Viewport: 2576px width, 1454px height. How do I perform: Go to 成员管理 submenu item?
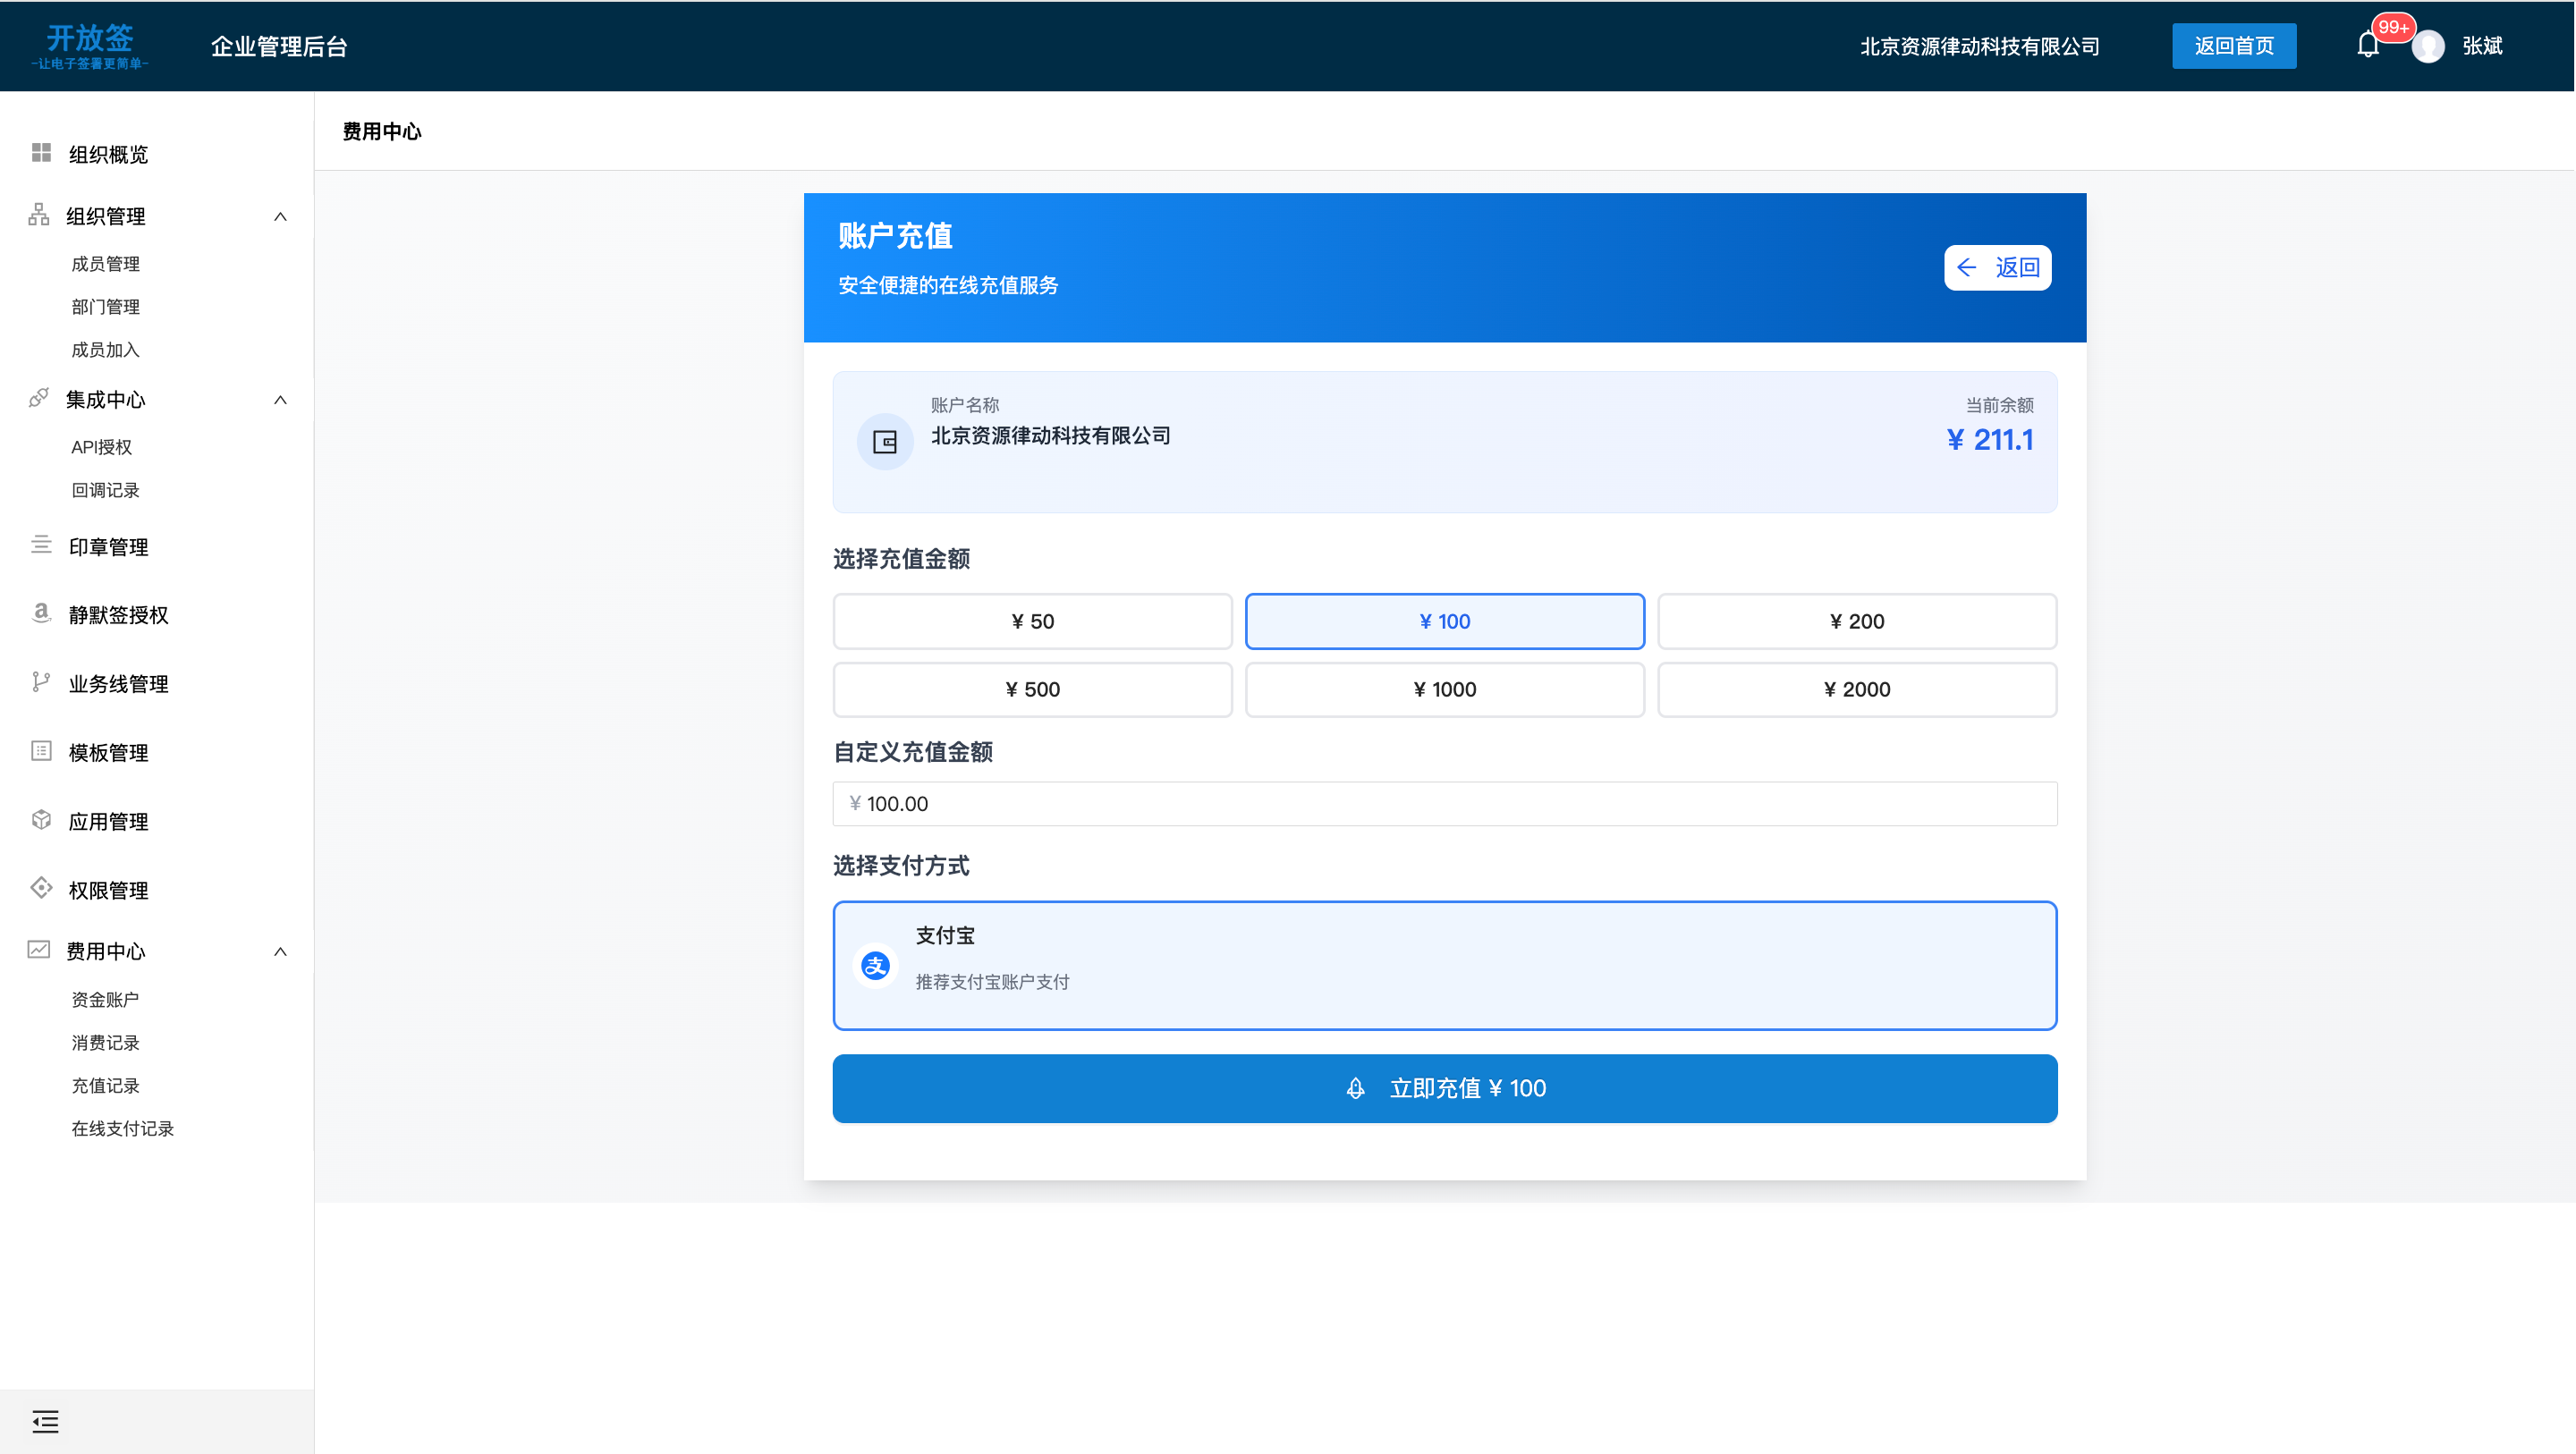pos(105,264)
